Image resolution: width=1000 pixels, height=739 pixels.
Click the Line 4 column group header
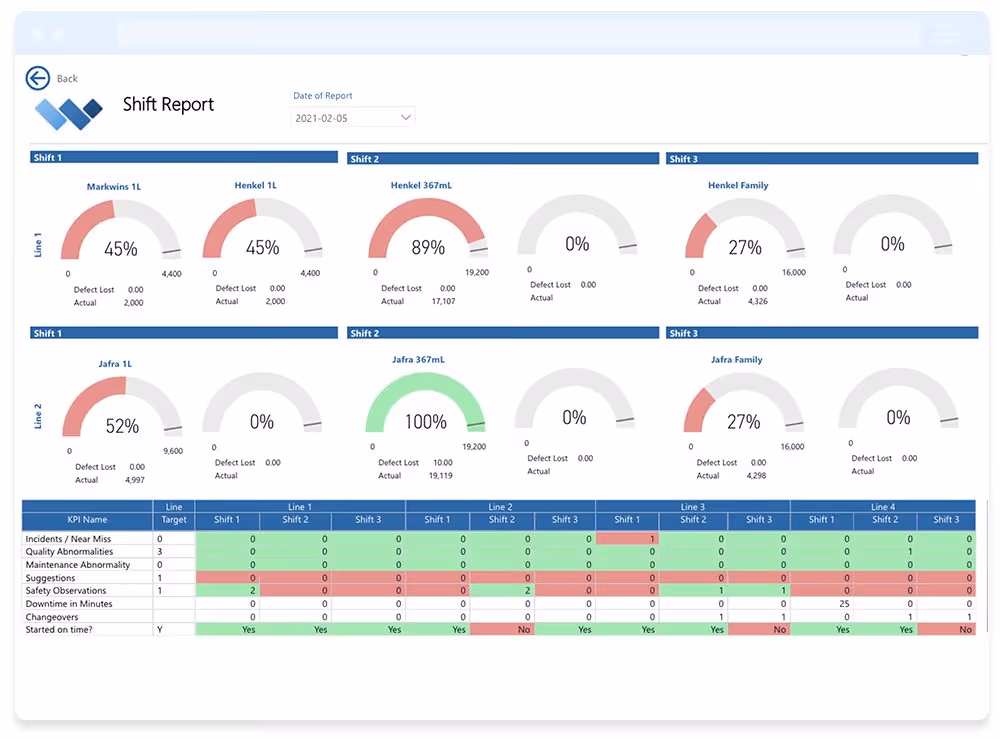point(883,507)
